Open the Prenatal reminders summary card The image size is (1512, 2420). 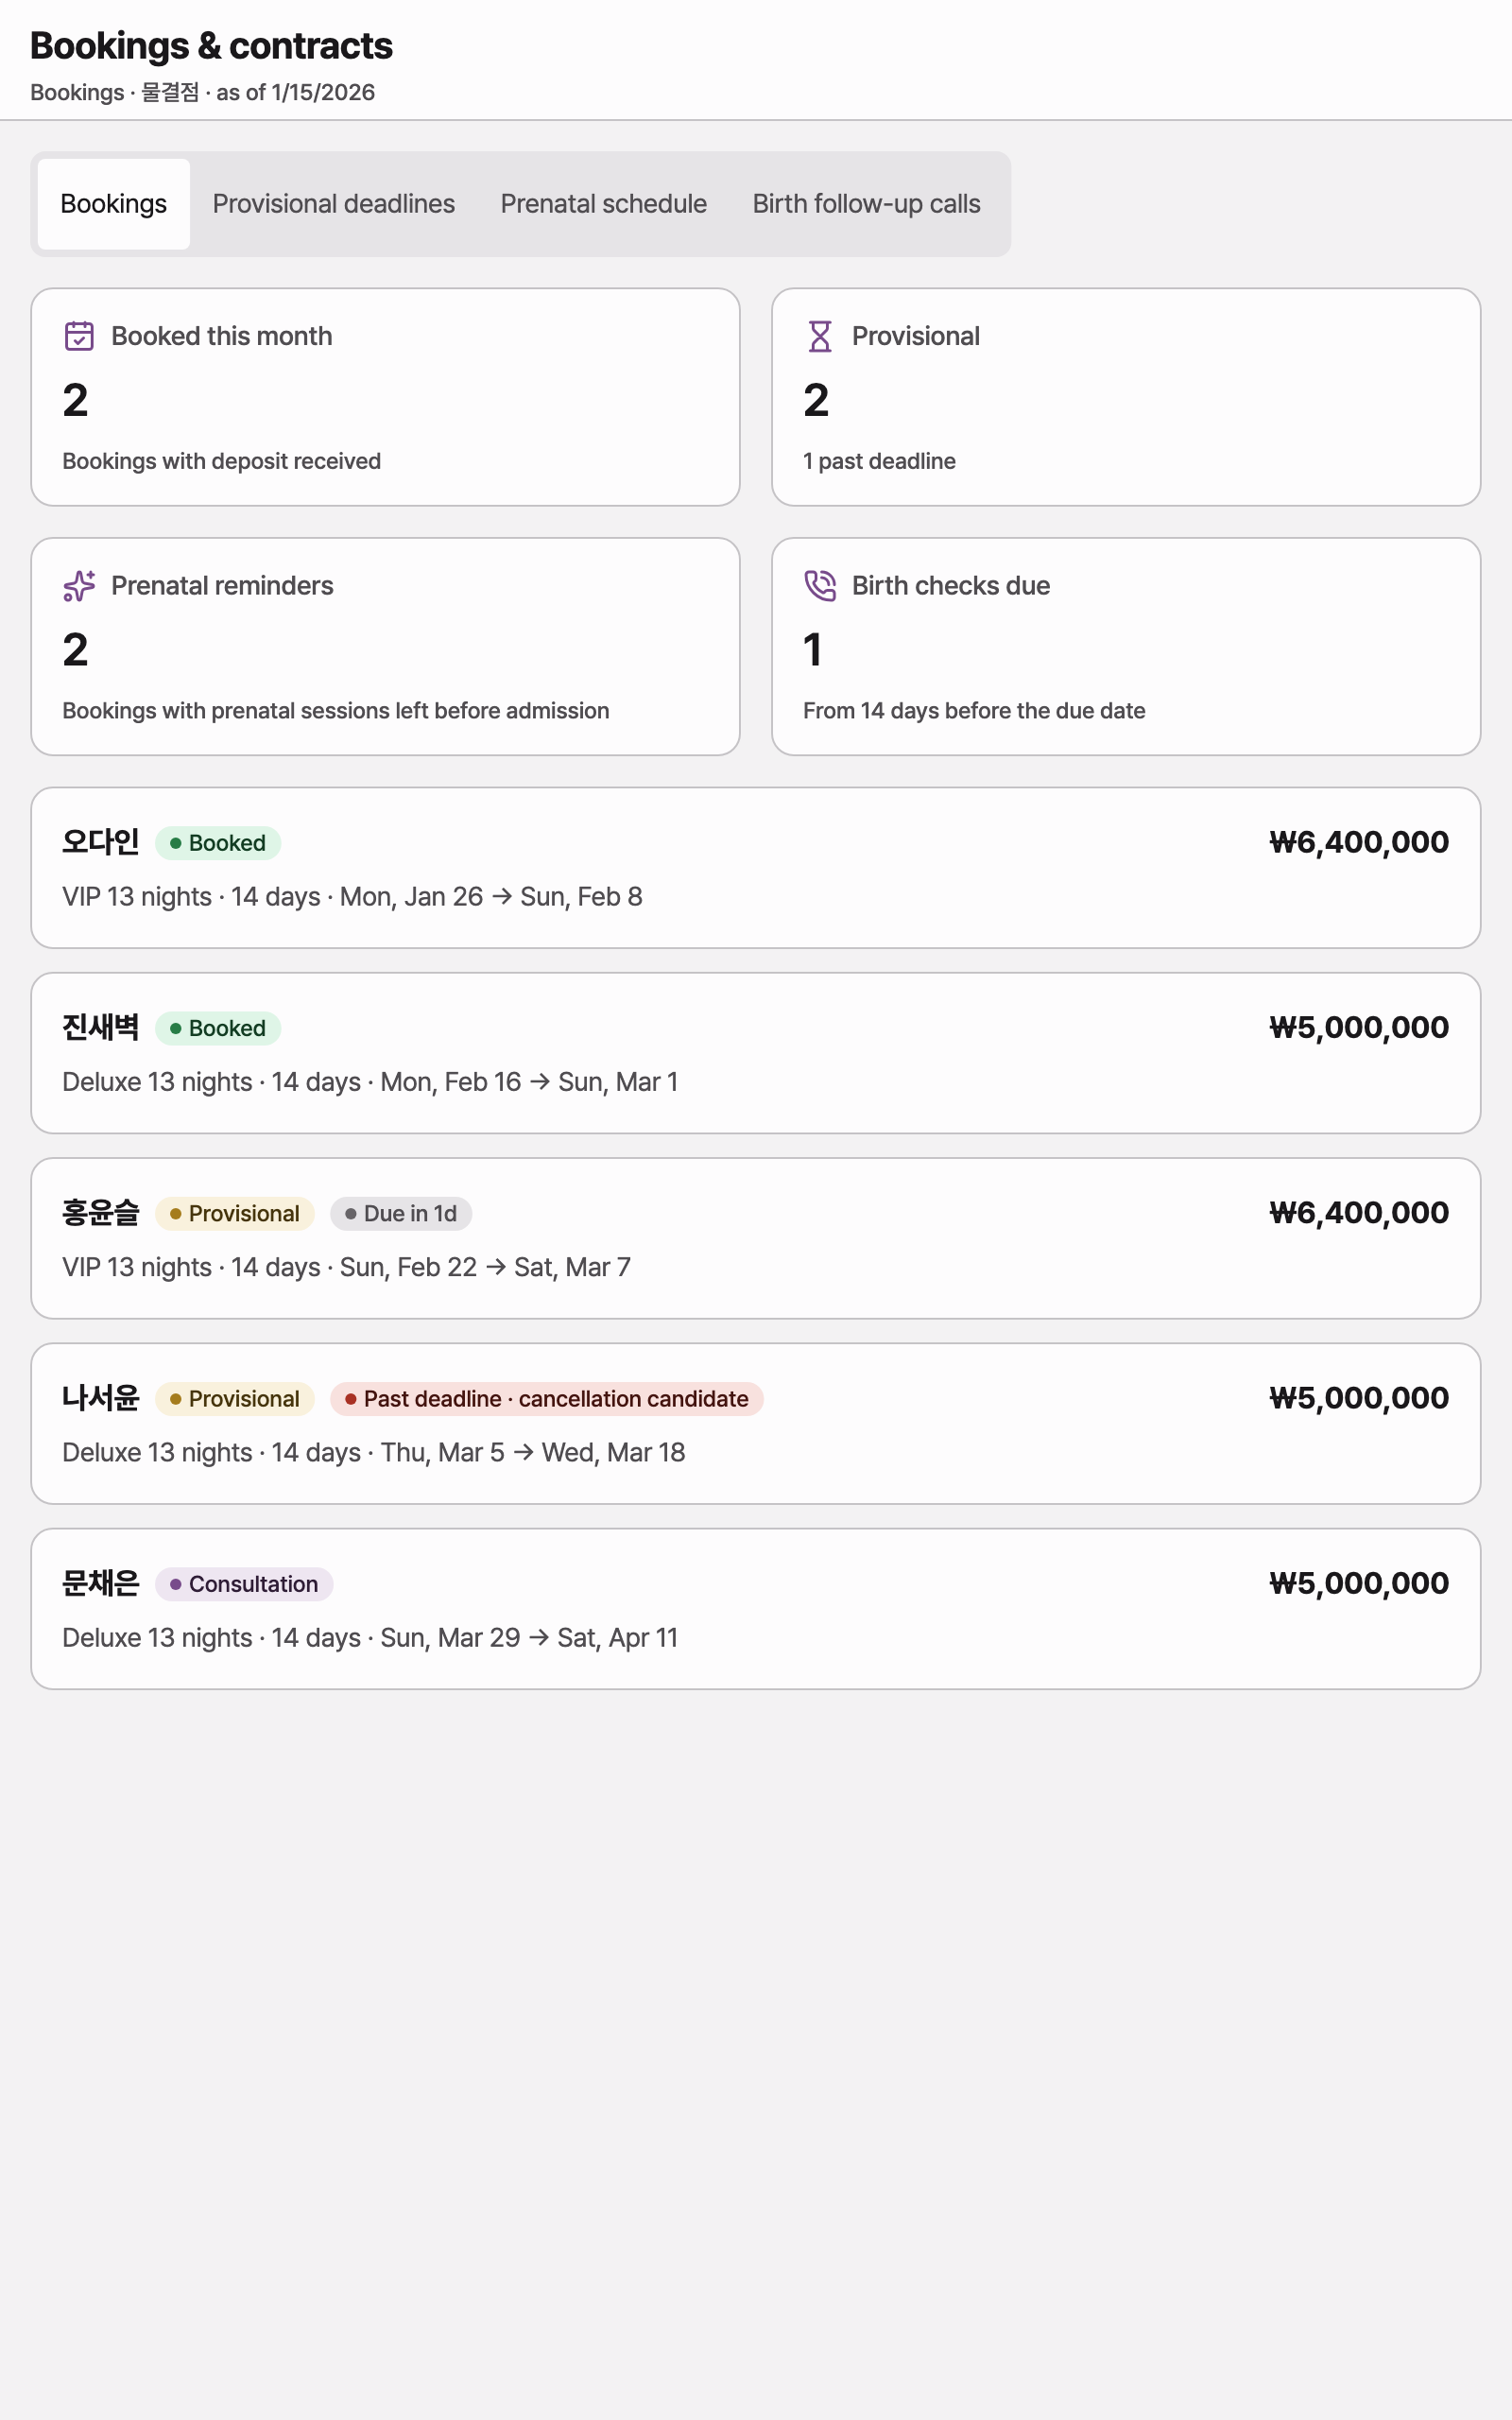coord(386,646)
